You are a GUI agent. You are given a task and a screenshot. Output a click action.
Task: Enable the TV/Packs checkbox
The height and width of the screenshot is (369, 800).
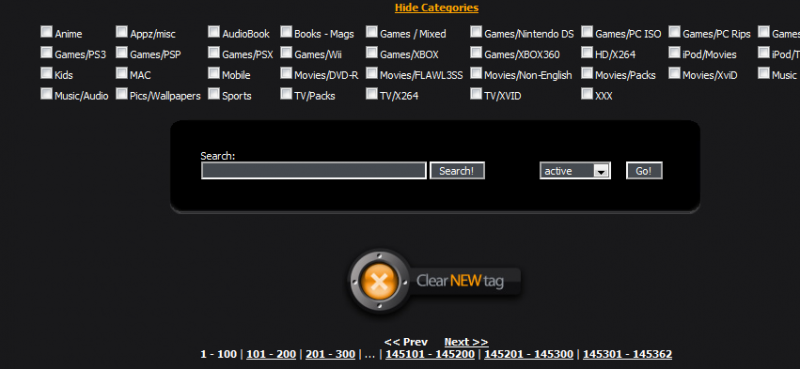tap(286, 93)
